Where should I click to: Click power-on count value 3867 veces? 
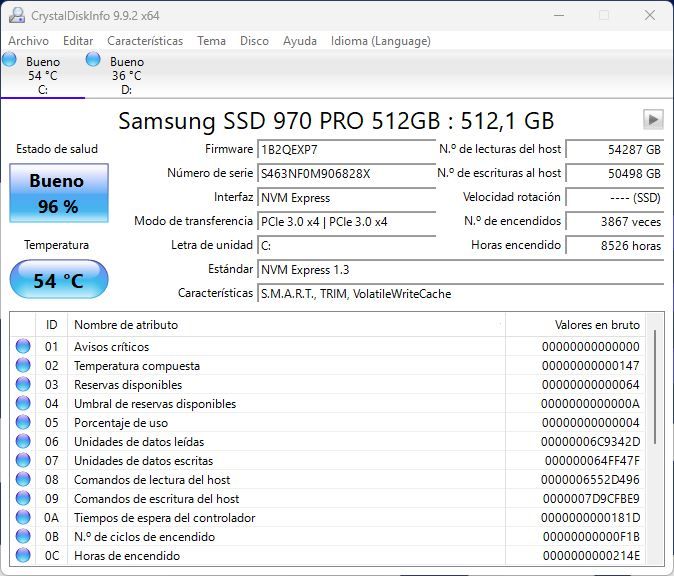click(x=615, y=222)
